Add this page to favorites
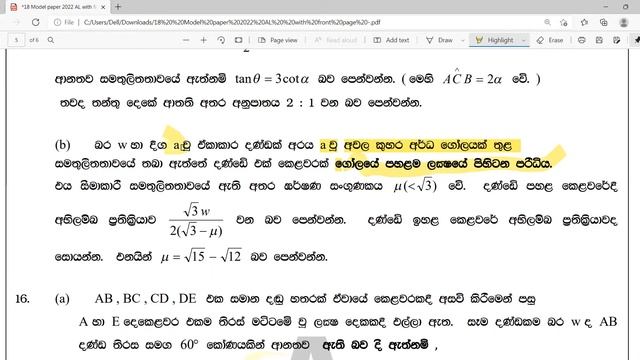The width and height of the screenshot is (640, 360). click(x=564, y=22)
